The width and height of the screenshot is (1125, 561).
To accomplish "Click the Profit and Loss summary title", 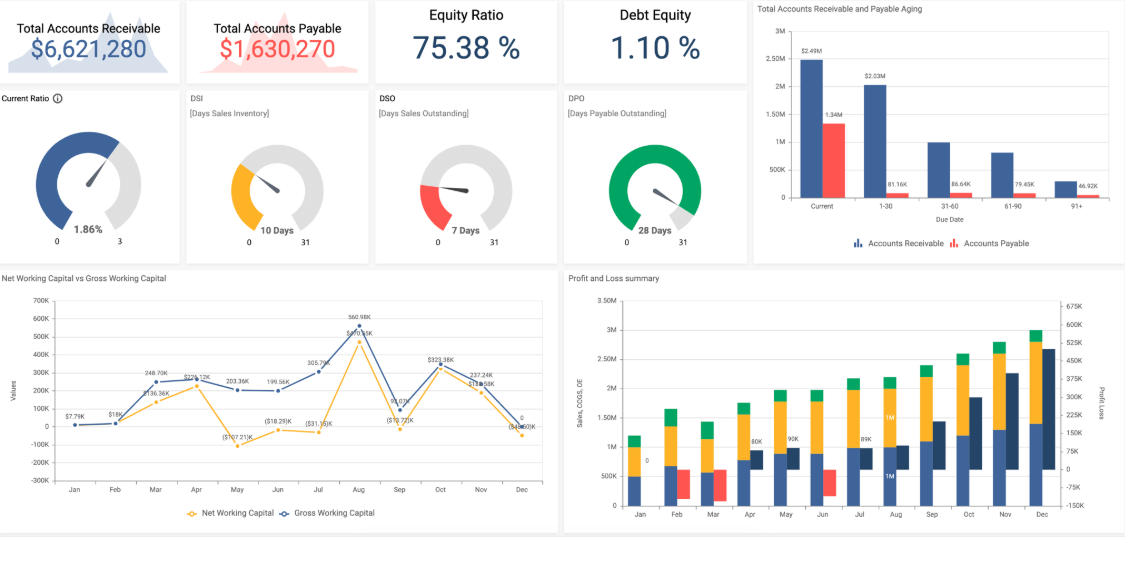I will (613, 278).
